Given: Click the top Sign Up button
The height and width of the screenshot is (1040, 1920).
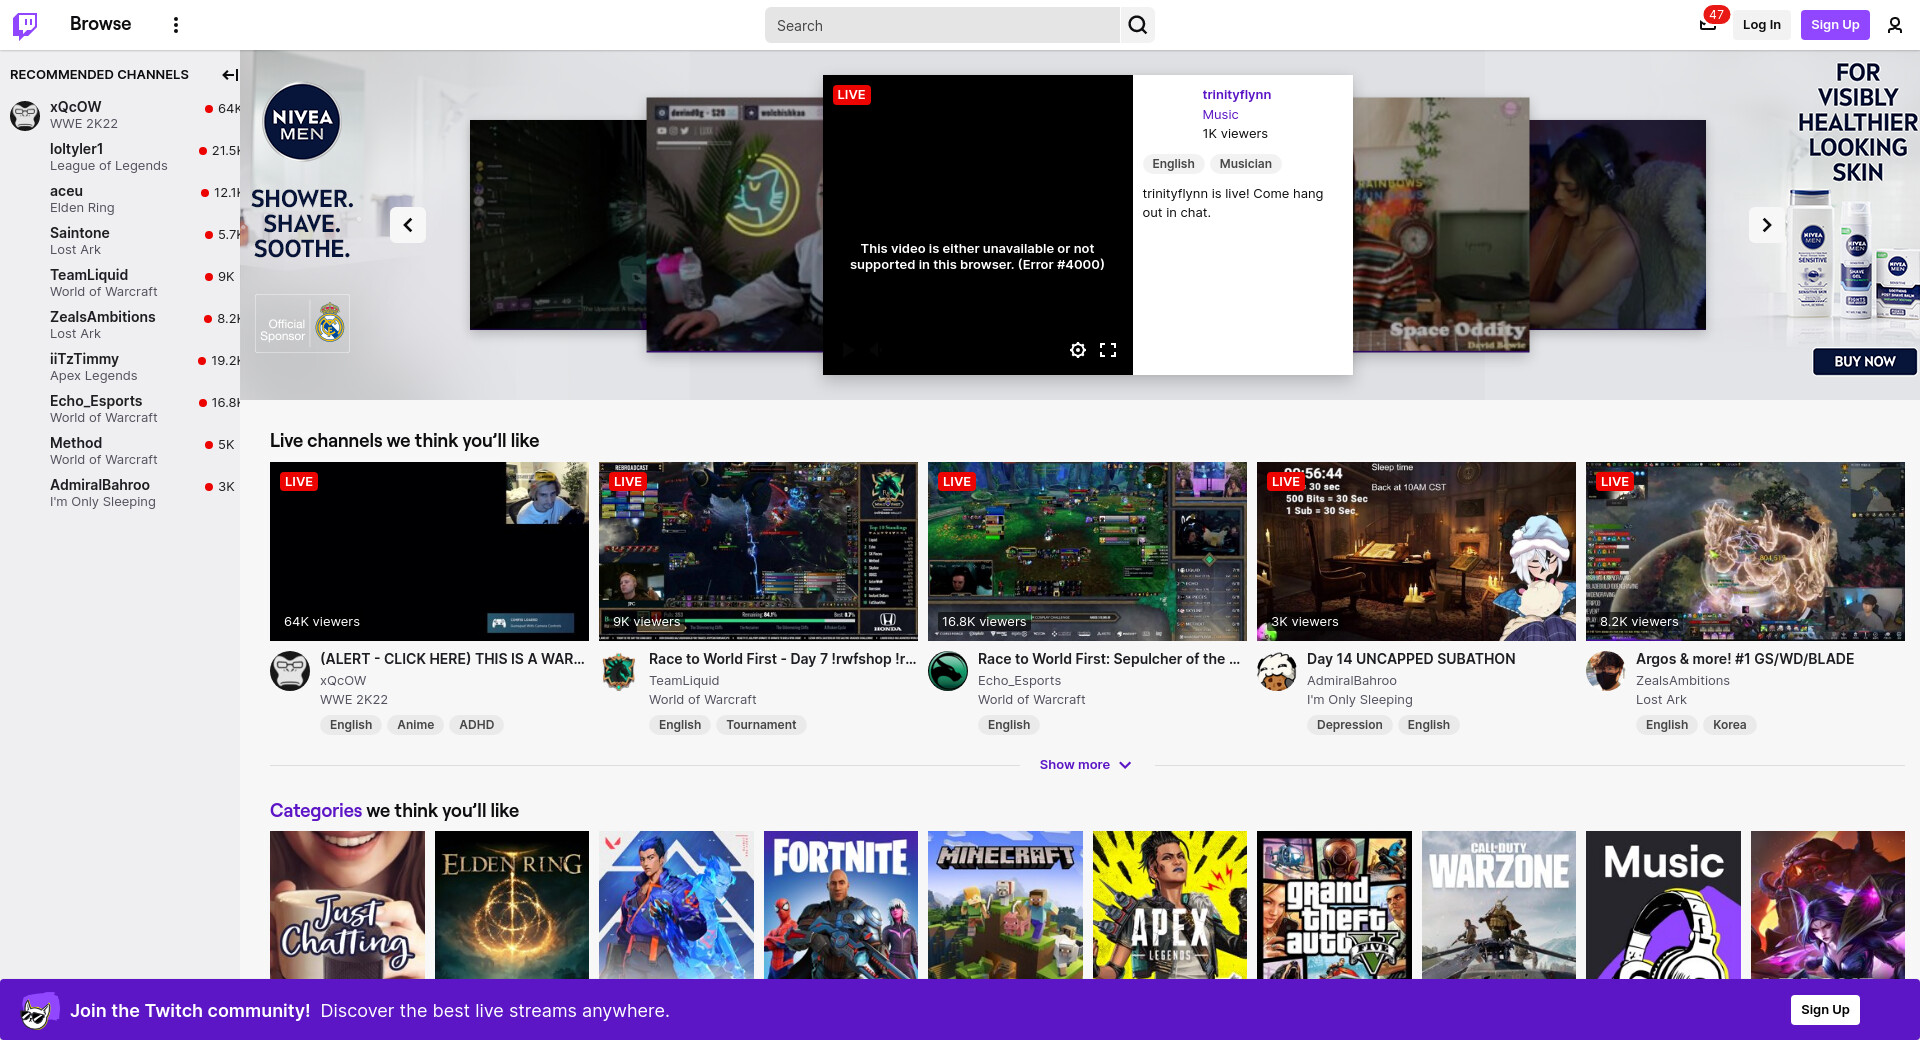Looking at the screenshot, I should [1834, 25].
